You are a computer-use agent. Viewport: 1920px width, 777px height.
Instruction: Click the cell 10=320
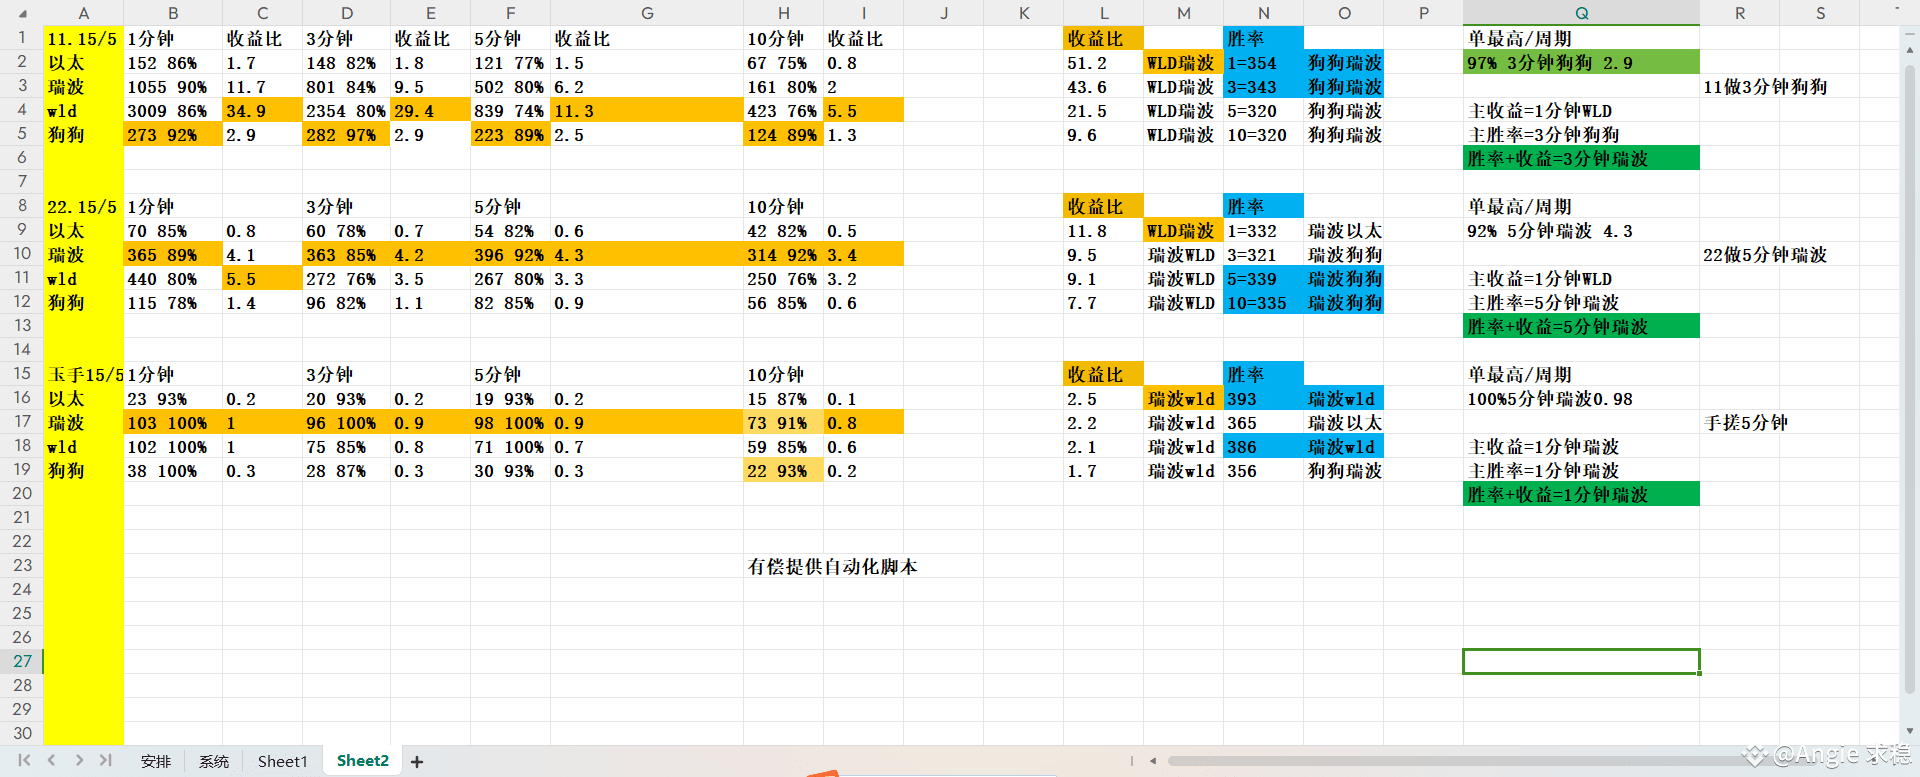coord(1264,134)
